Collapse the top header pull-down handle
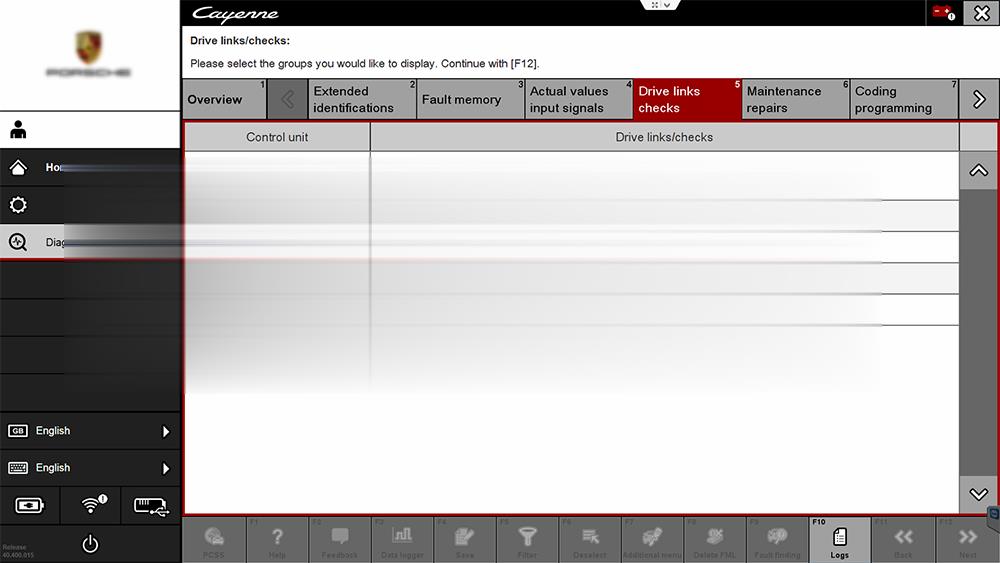1000x563 pixels. click(661, 5)
